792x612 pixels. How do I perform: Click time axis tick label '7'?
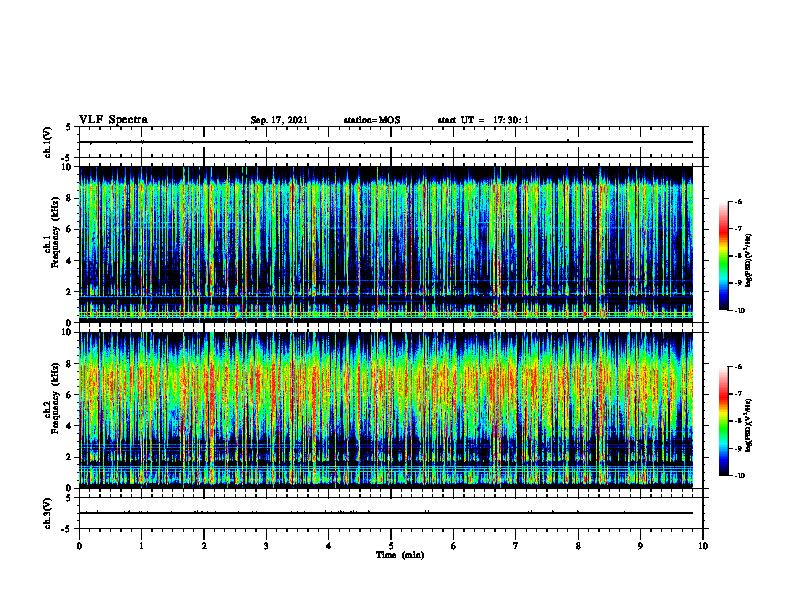click(x=516, y=546)
